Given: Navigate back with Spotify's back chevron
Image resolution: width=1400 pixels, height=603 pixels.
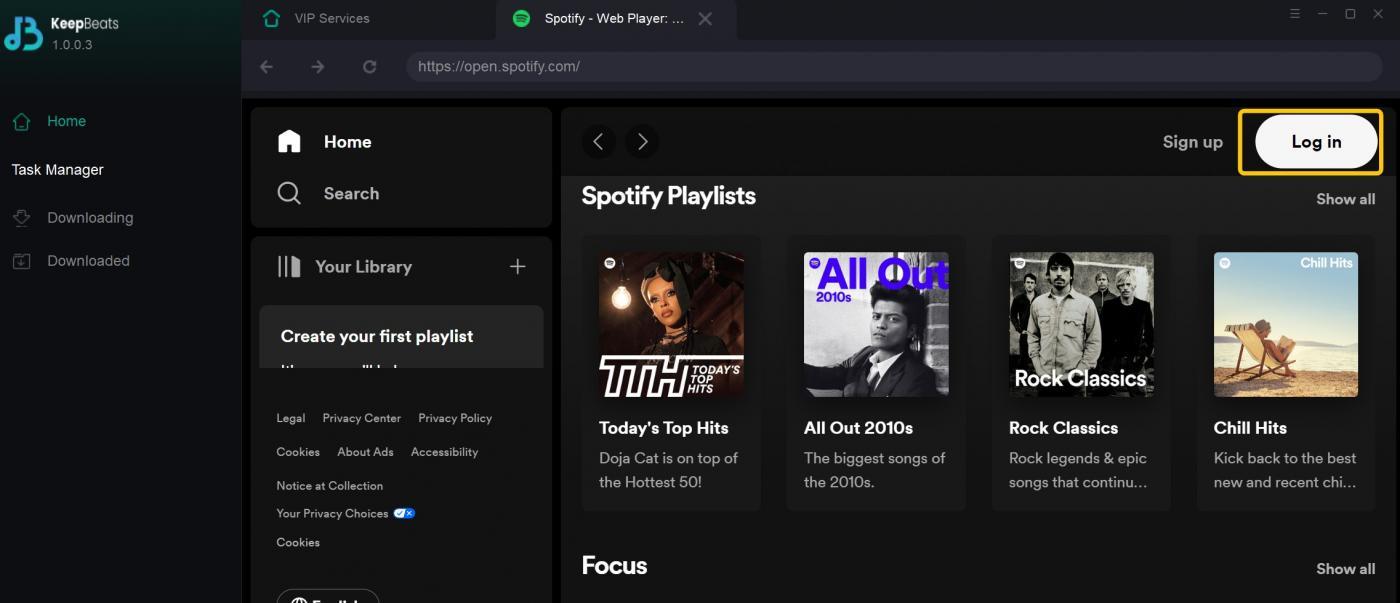Looking at the screenshot, I should coord(598,141).
